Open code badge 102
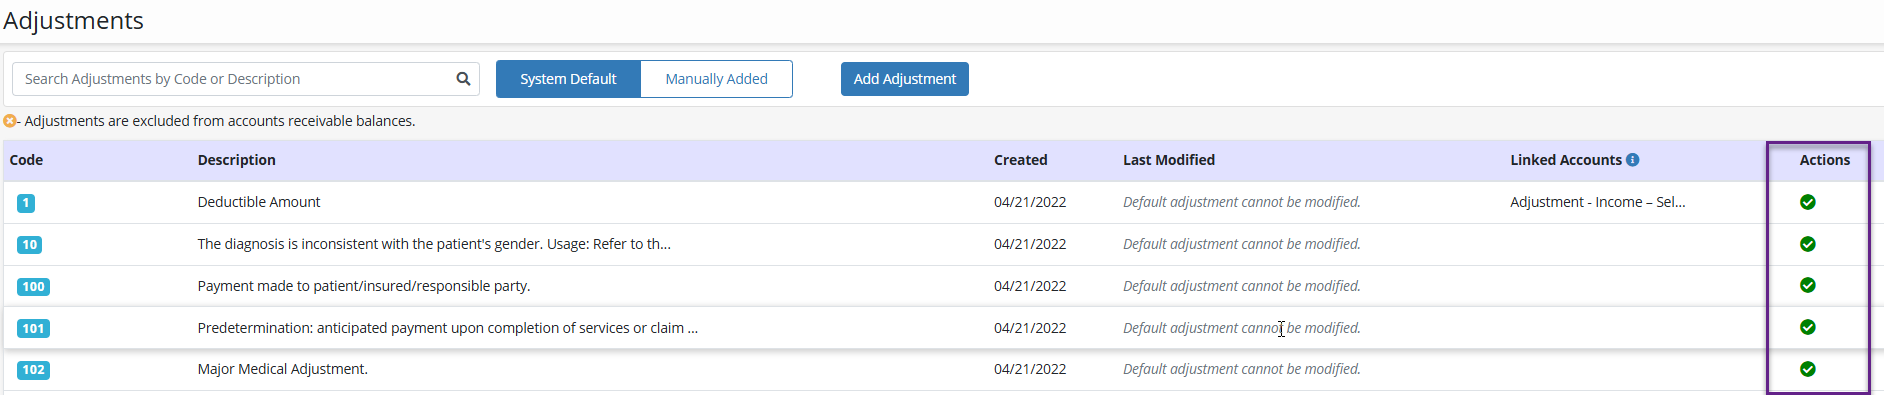Viewport: 1884px width, 395px height. [33, 370]
